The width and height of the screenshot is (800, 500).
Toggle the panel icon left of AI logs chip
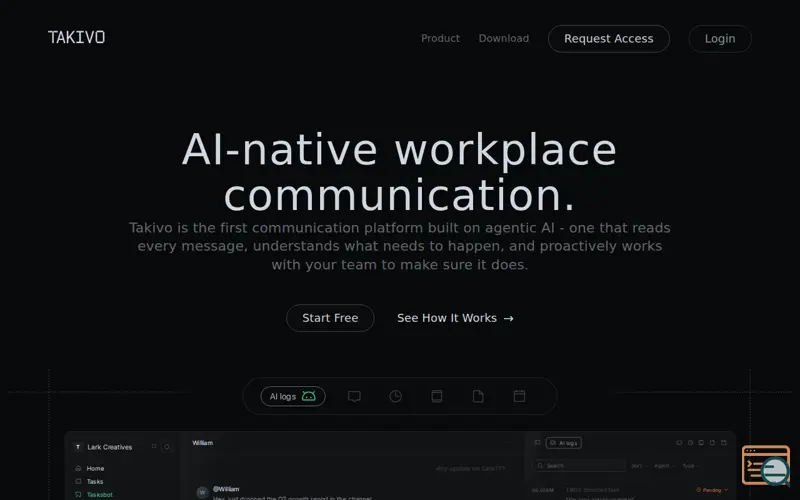[x=537, y=442]
